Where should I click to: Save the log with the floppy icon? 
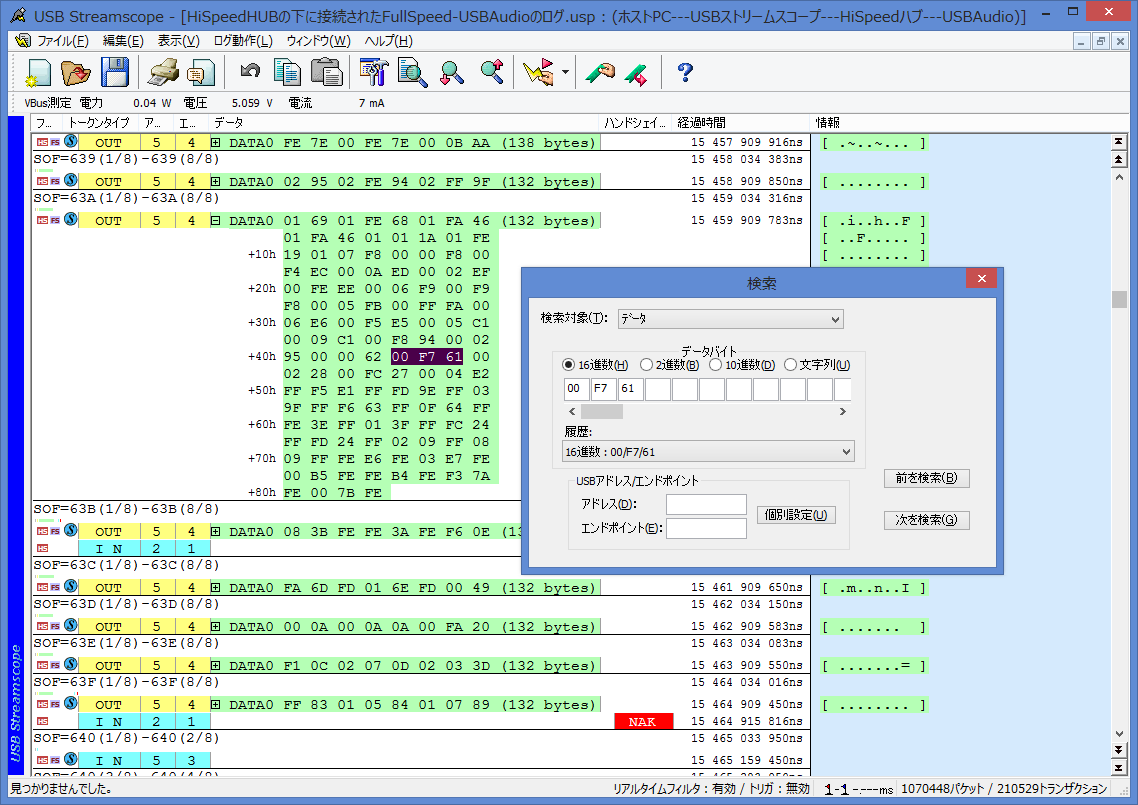point(114,73)
